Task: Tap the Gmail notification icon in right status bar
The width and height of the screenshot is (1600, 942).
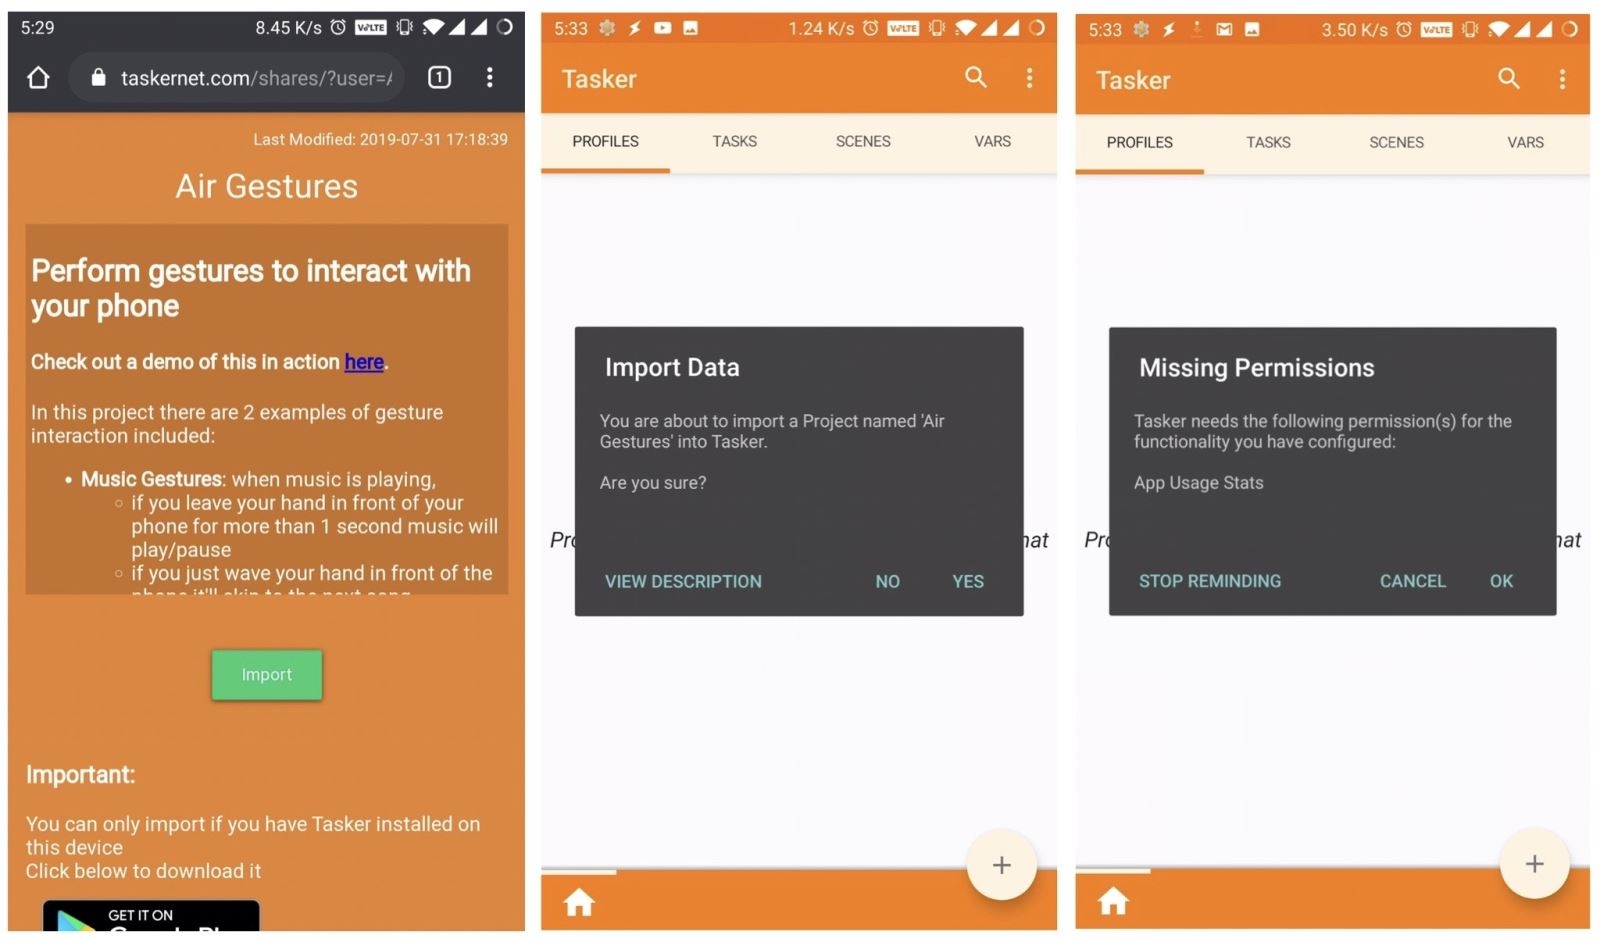Action: coord(1224,29)
